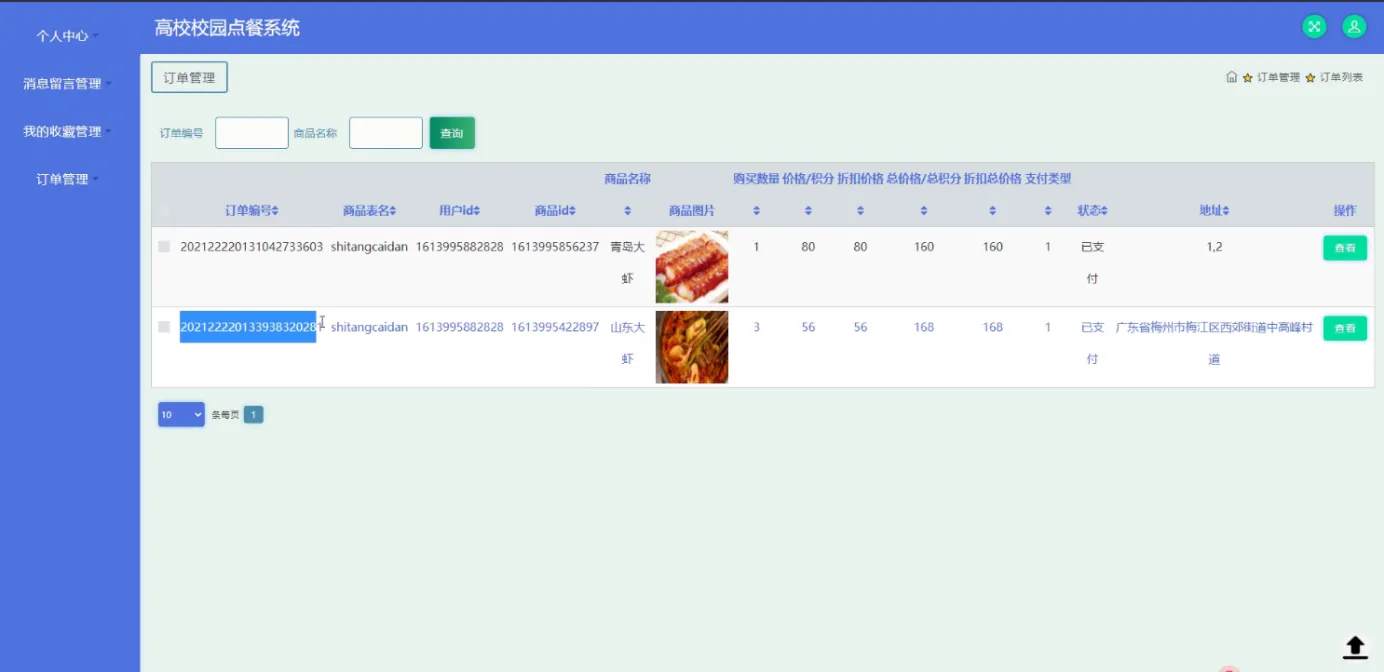Click the 商品图片 column header
1384x672 pixels.
tap(692, 211)
